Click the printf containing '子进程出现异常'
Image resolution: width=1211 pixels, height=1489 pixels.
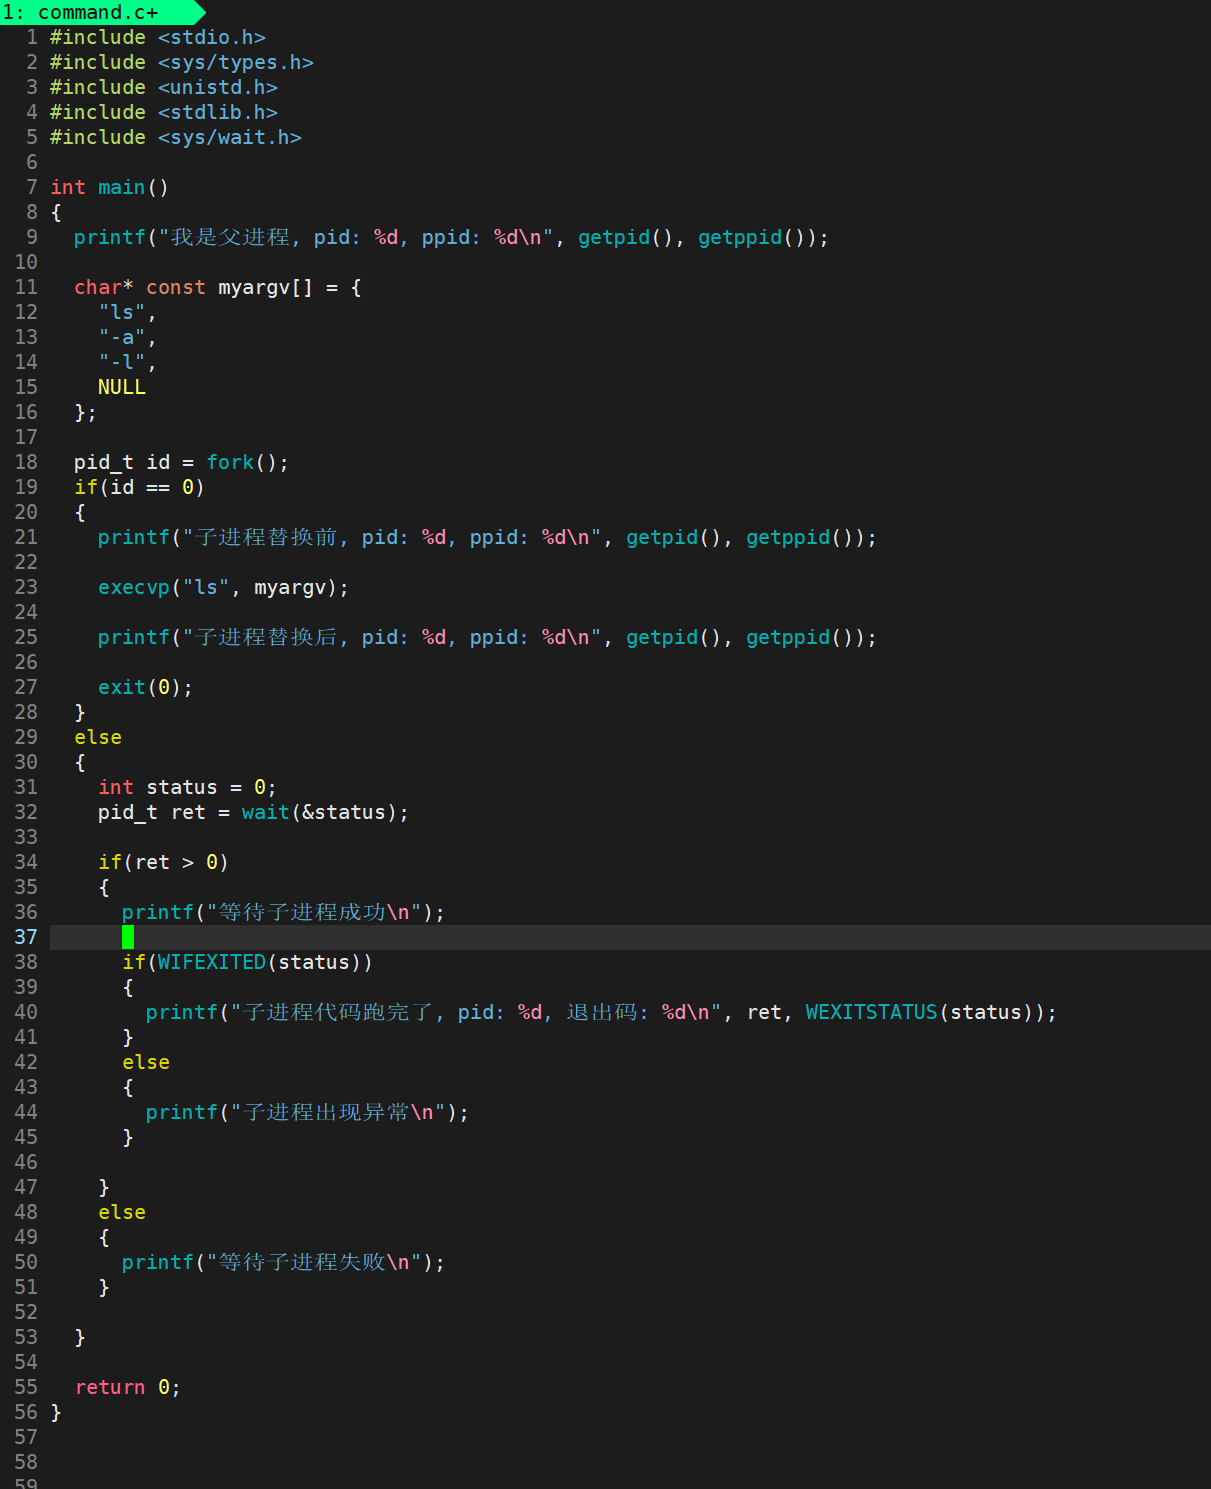tap(307, 1112)
